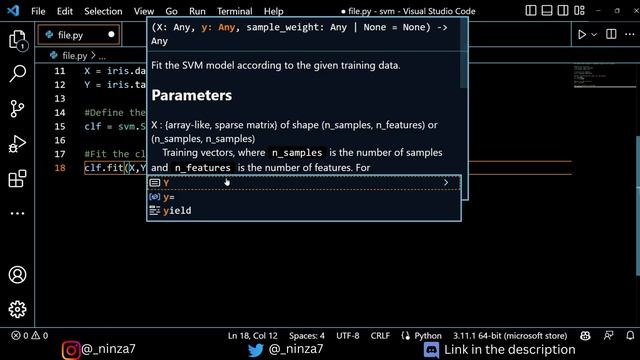Click the Ln 18, Col 12 status item

[252, 336]
